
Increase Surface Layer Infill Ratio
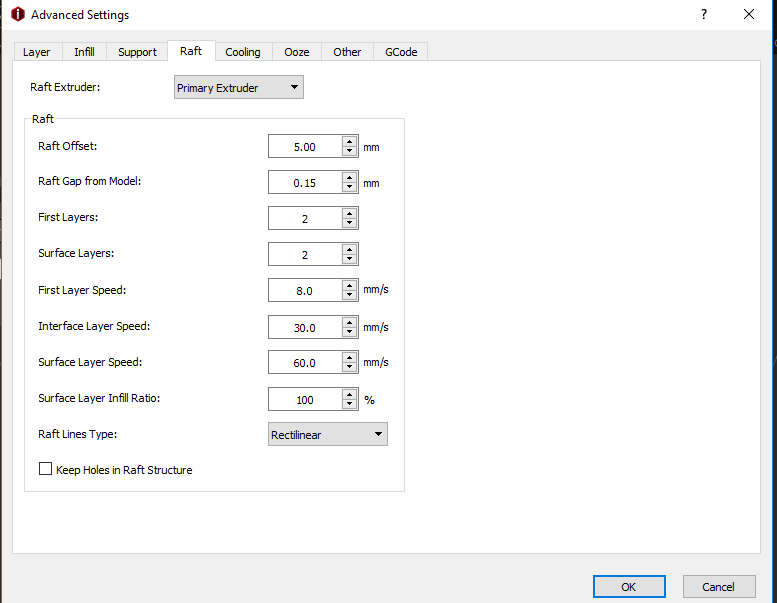[350, 394]
